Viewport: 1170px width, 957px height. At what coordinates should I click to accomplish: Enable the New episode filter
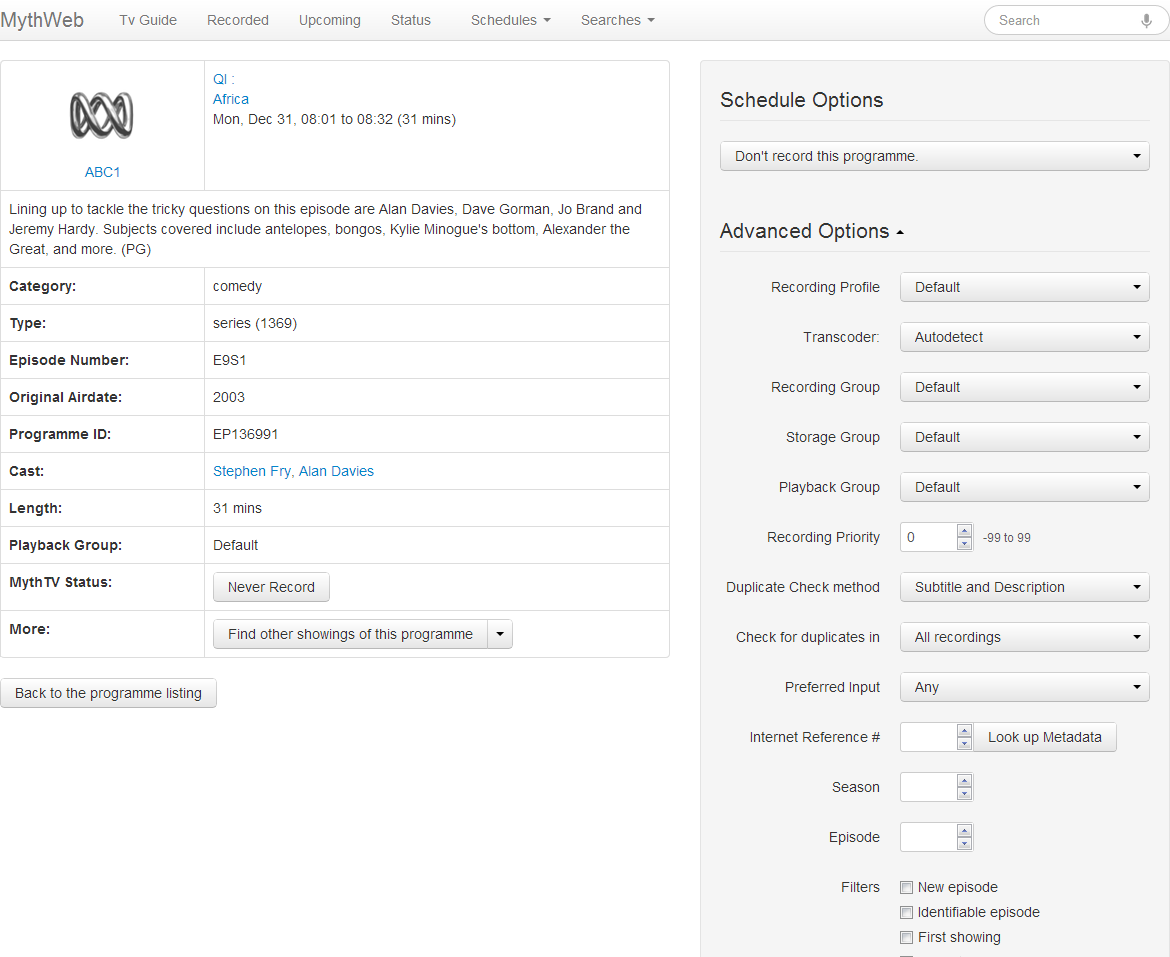[x=907, y=888]
